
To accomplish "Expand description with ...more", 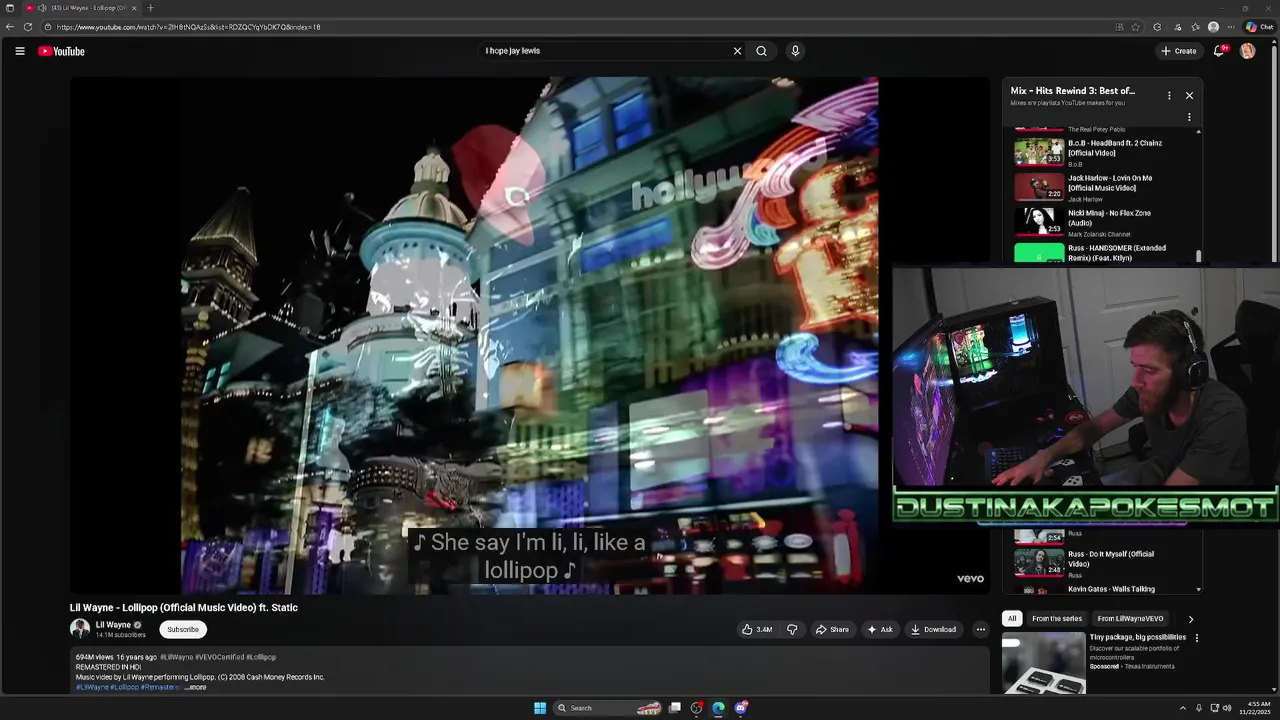I will [195, 687].
